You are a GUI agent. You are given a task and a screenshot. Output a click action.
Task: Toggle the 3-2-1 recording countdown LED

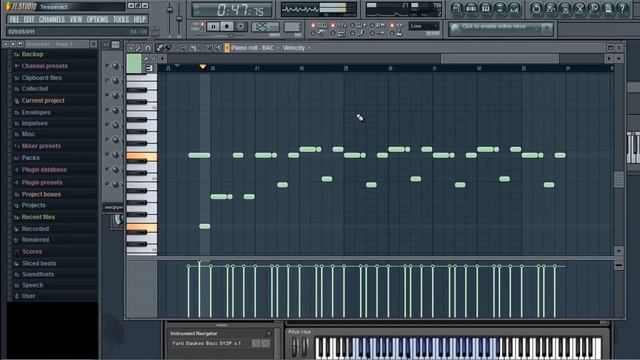tap(333, 25)
